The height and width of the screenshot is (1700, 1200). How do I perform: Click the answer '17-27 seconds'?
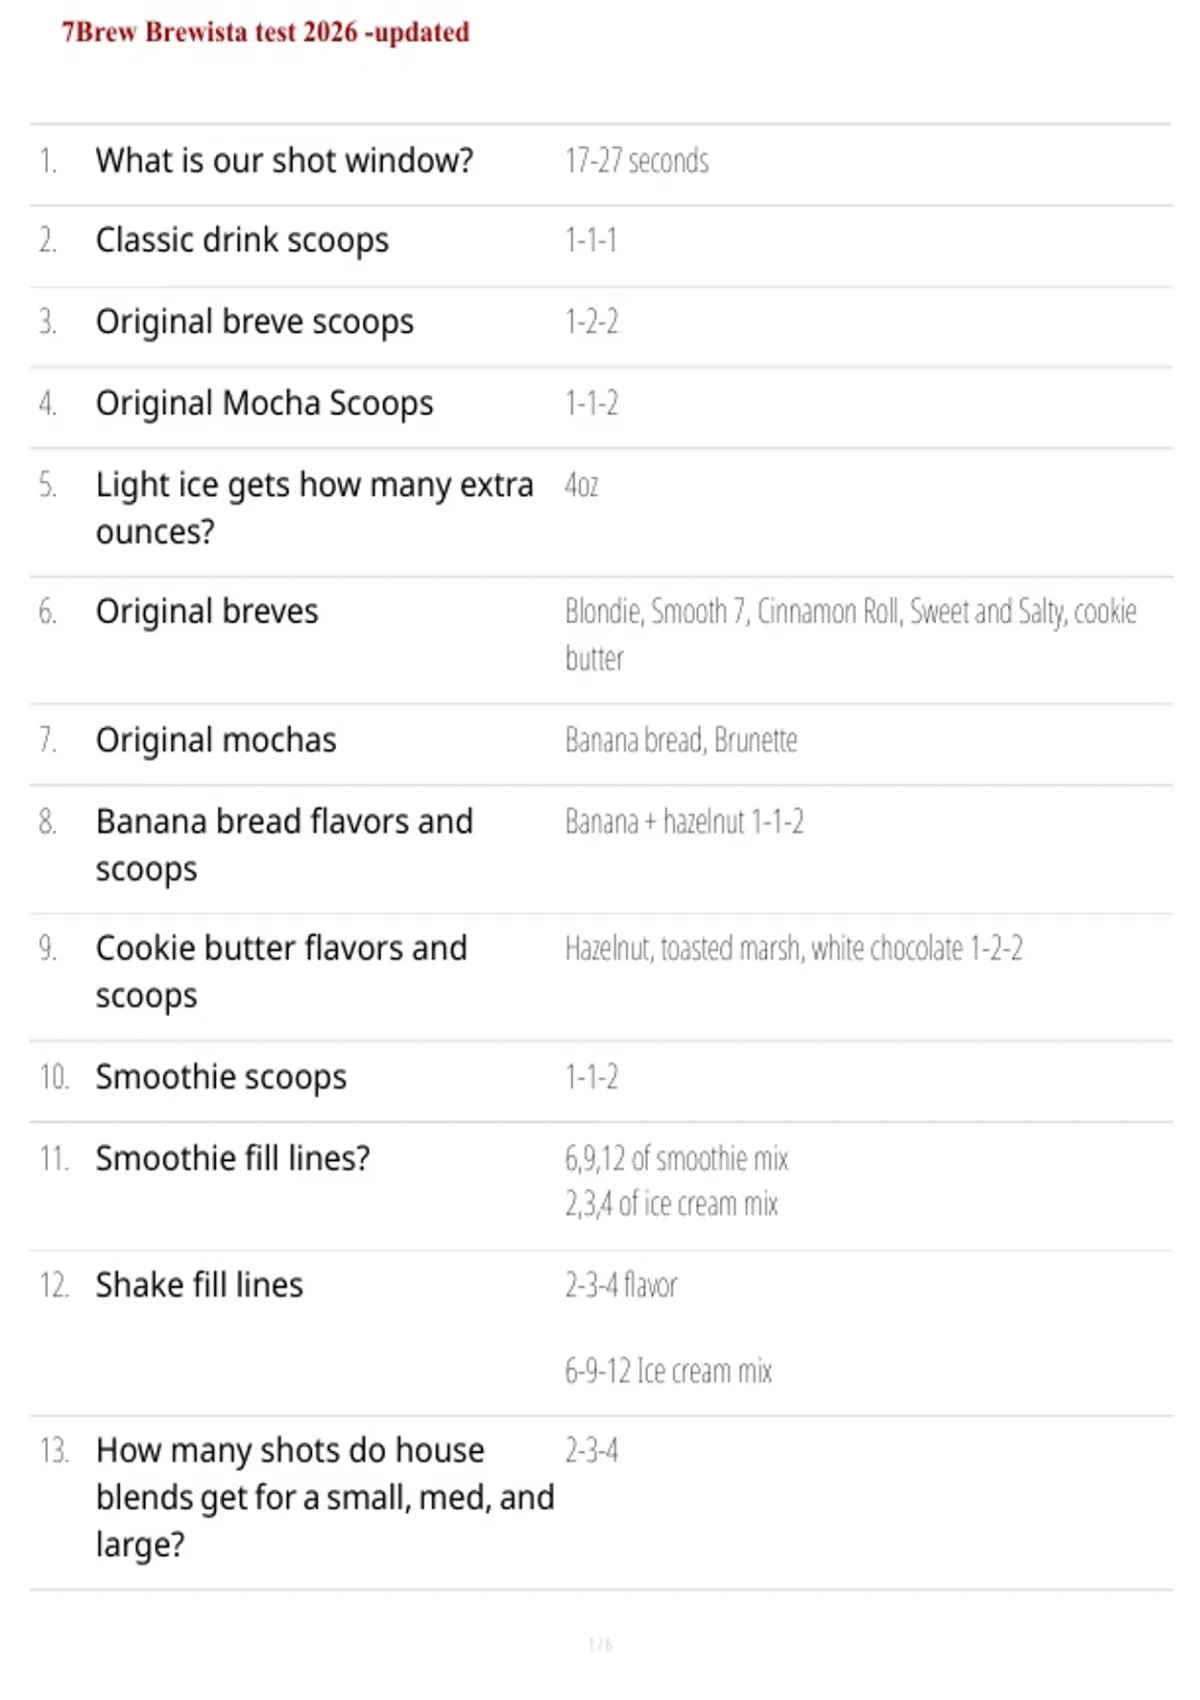point(637,160)
